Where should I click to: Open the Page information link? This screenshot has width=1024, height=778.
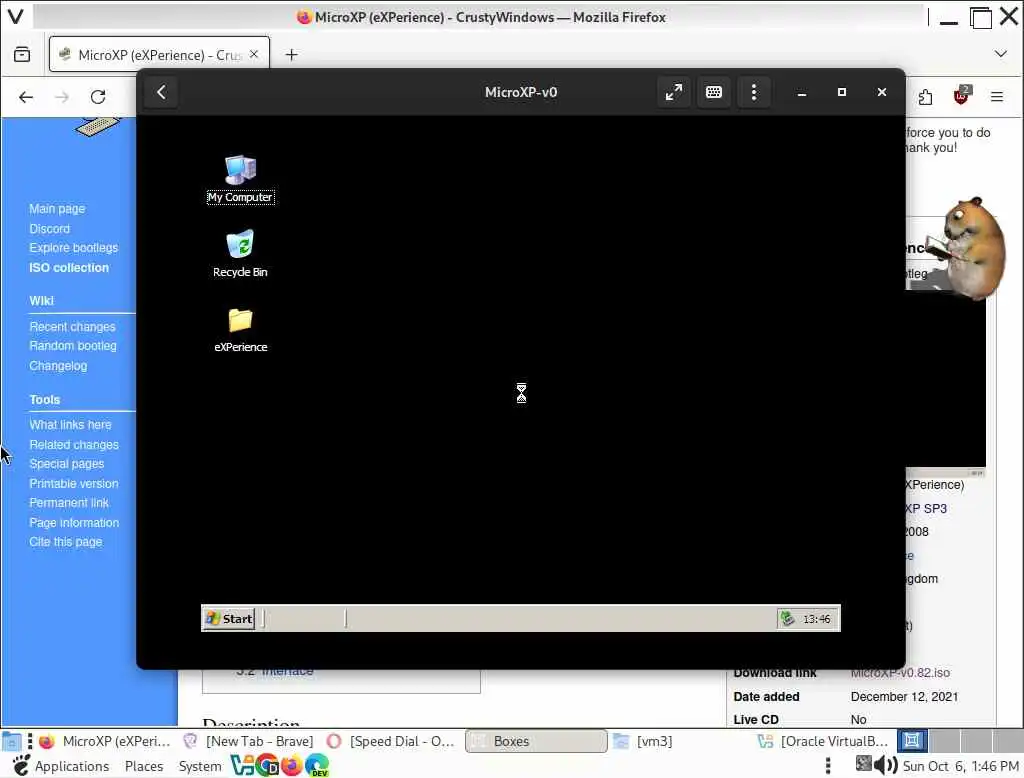tap(74, 523)
